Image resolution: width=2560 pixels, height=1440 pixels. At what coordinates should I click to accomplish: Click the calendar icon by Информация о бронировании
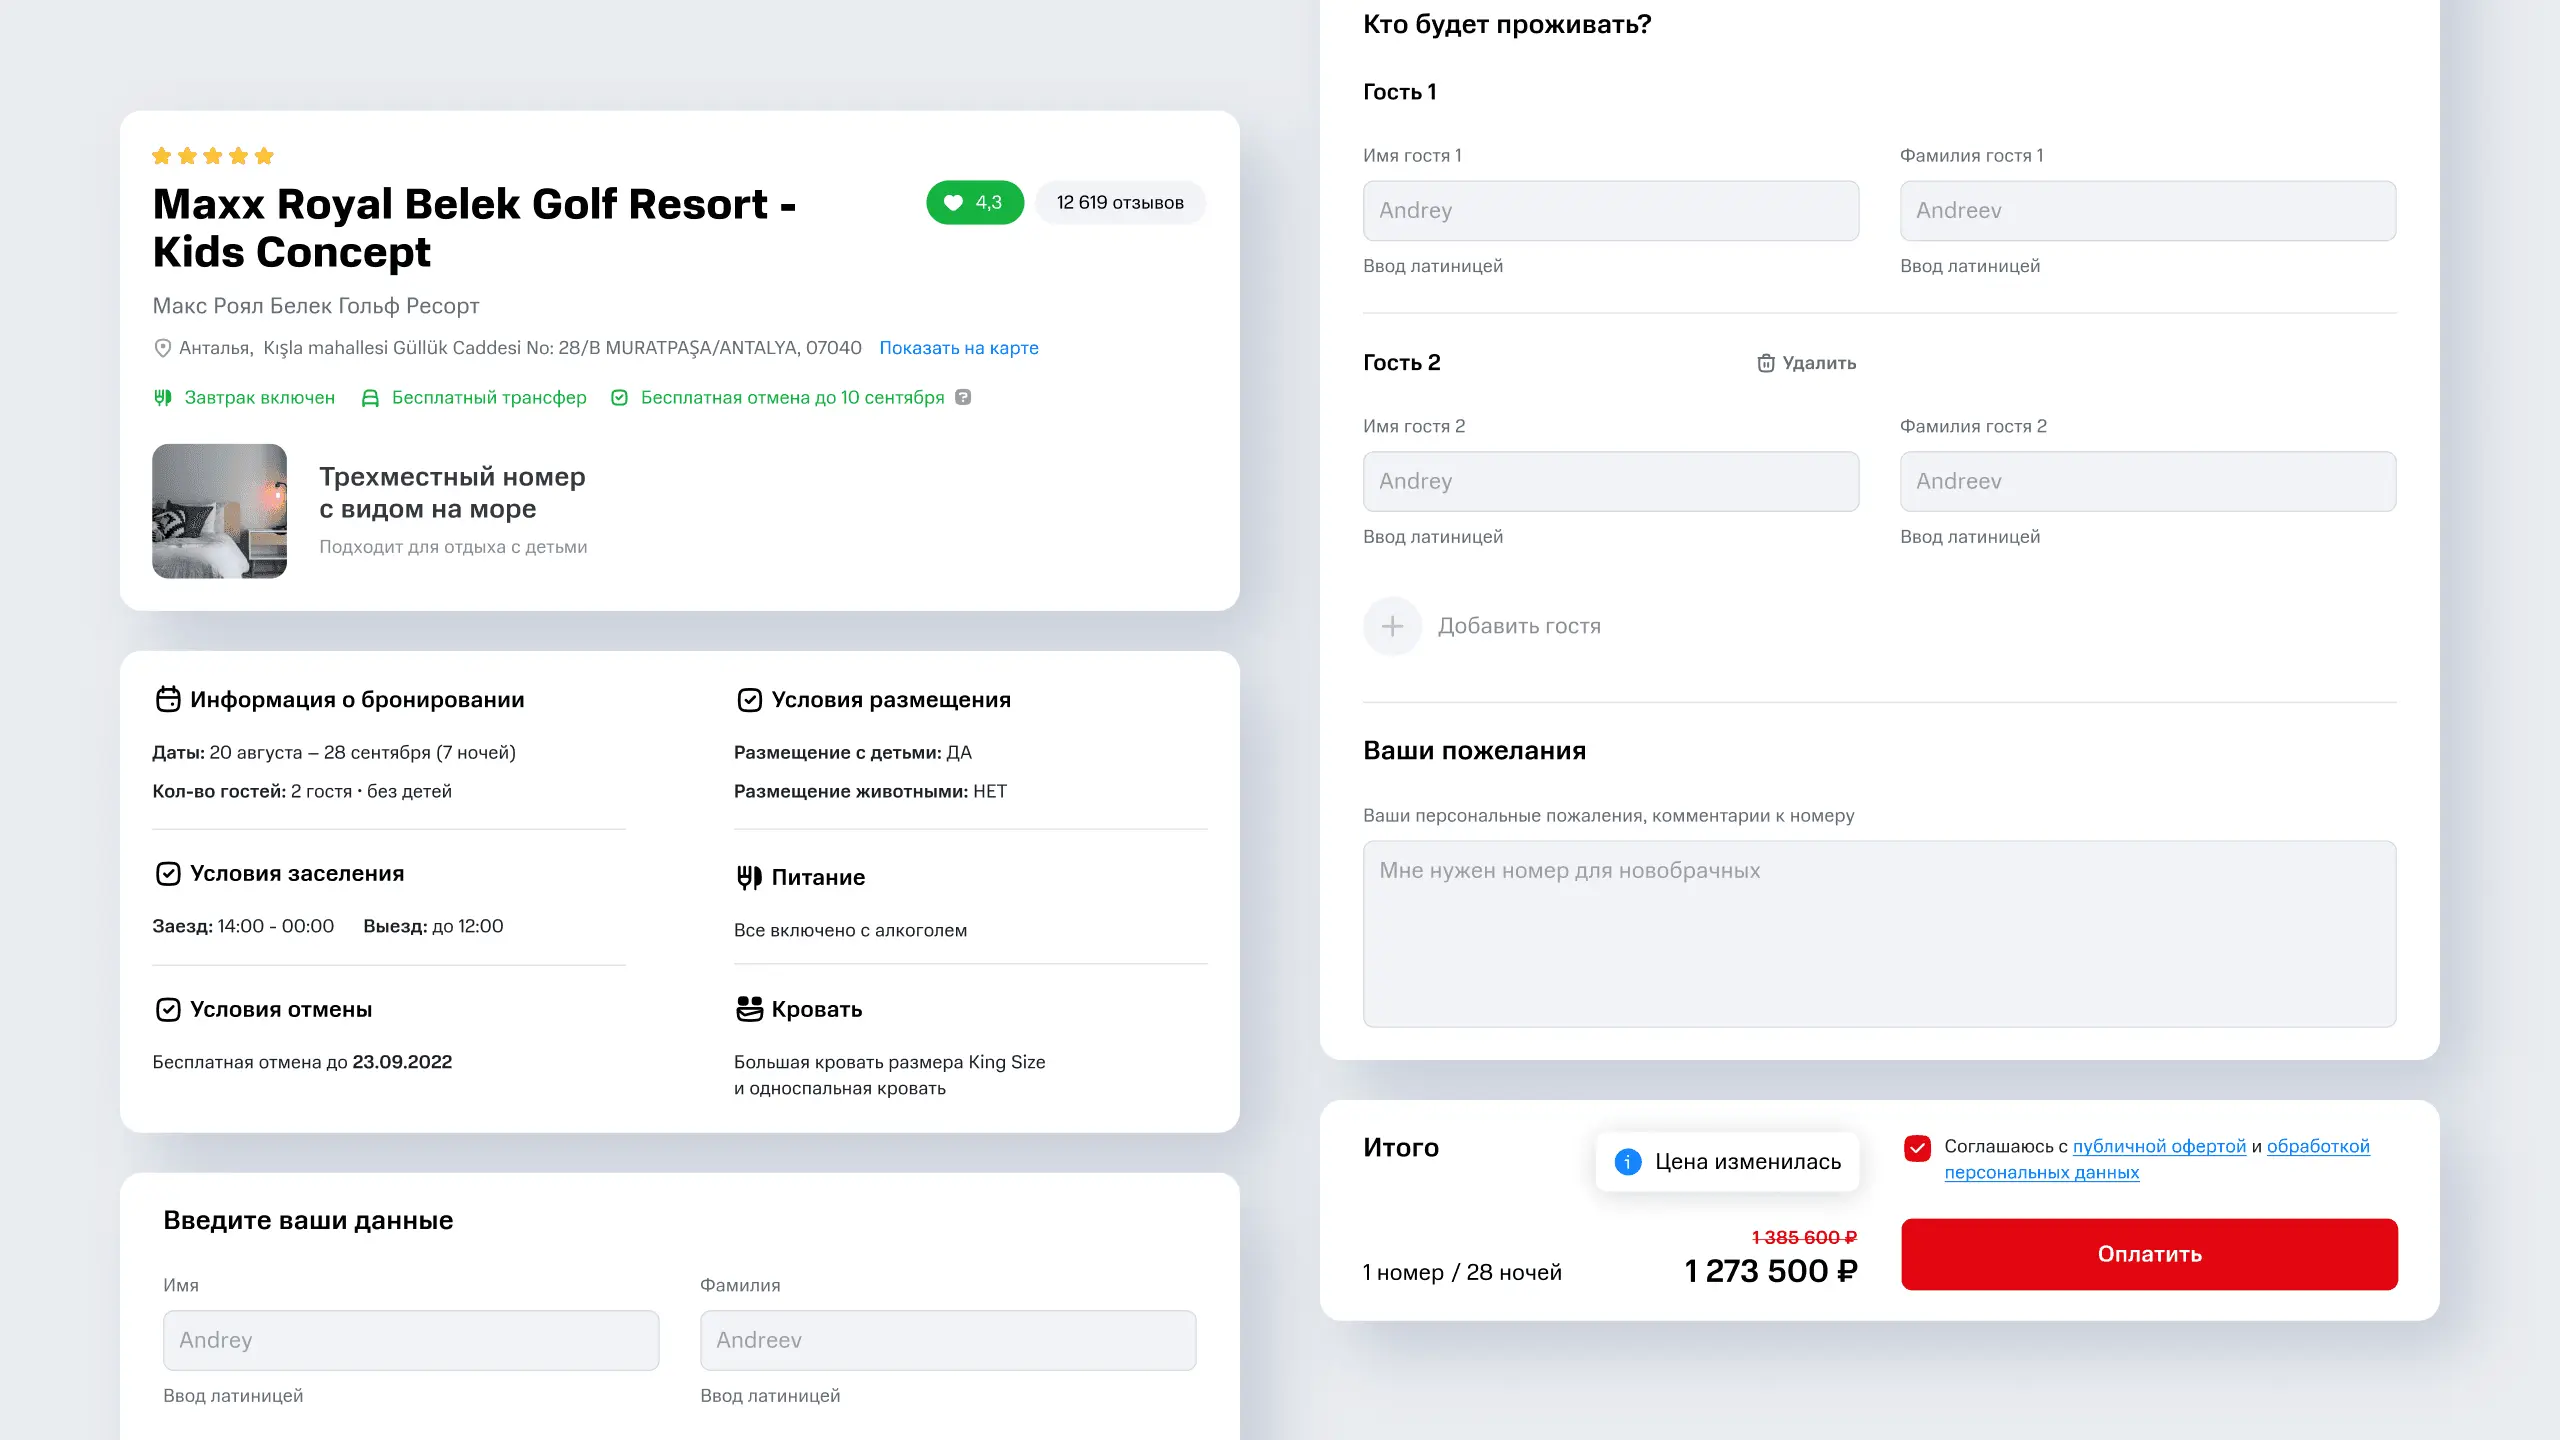168,699
